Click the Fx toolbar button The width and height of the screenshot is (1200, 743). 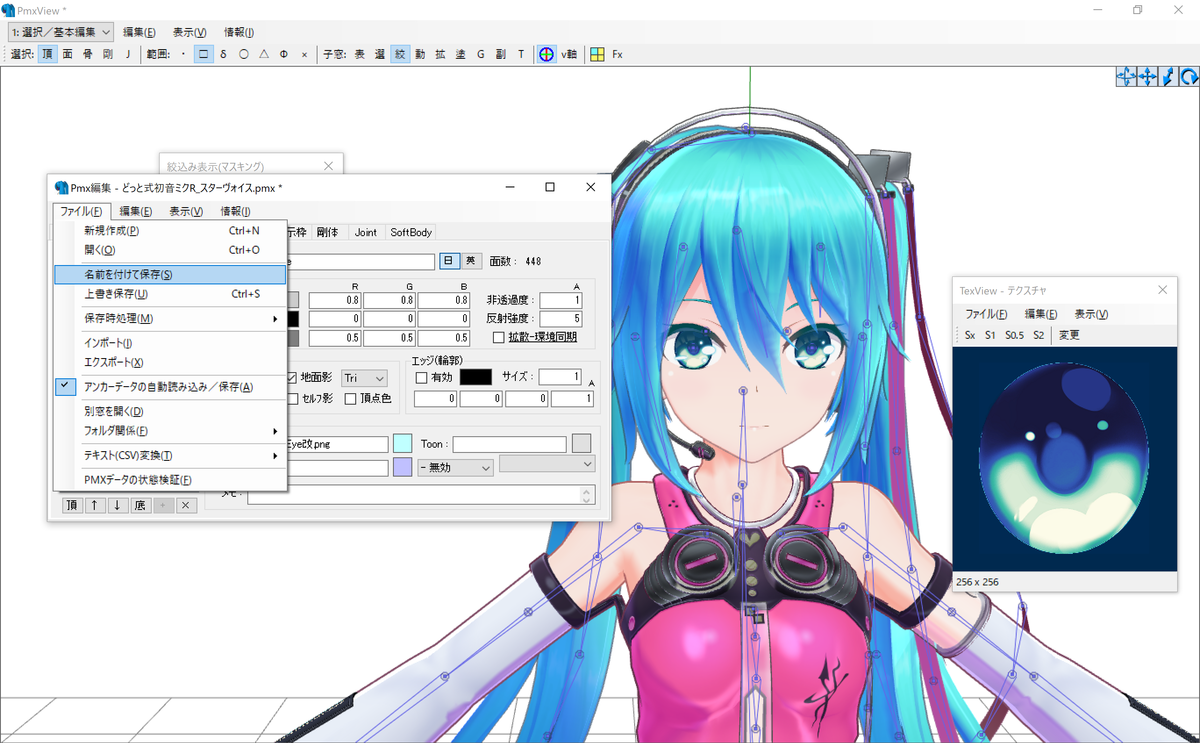pyautogui.click(x=617, y=54)
